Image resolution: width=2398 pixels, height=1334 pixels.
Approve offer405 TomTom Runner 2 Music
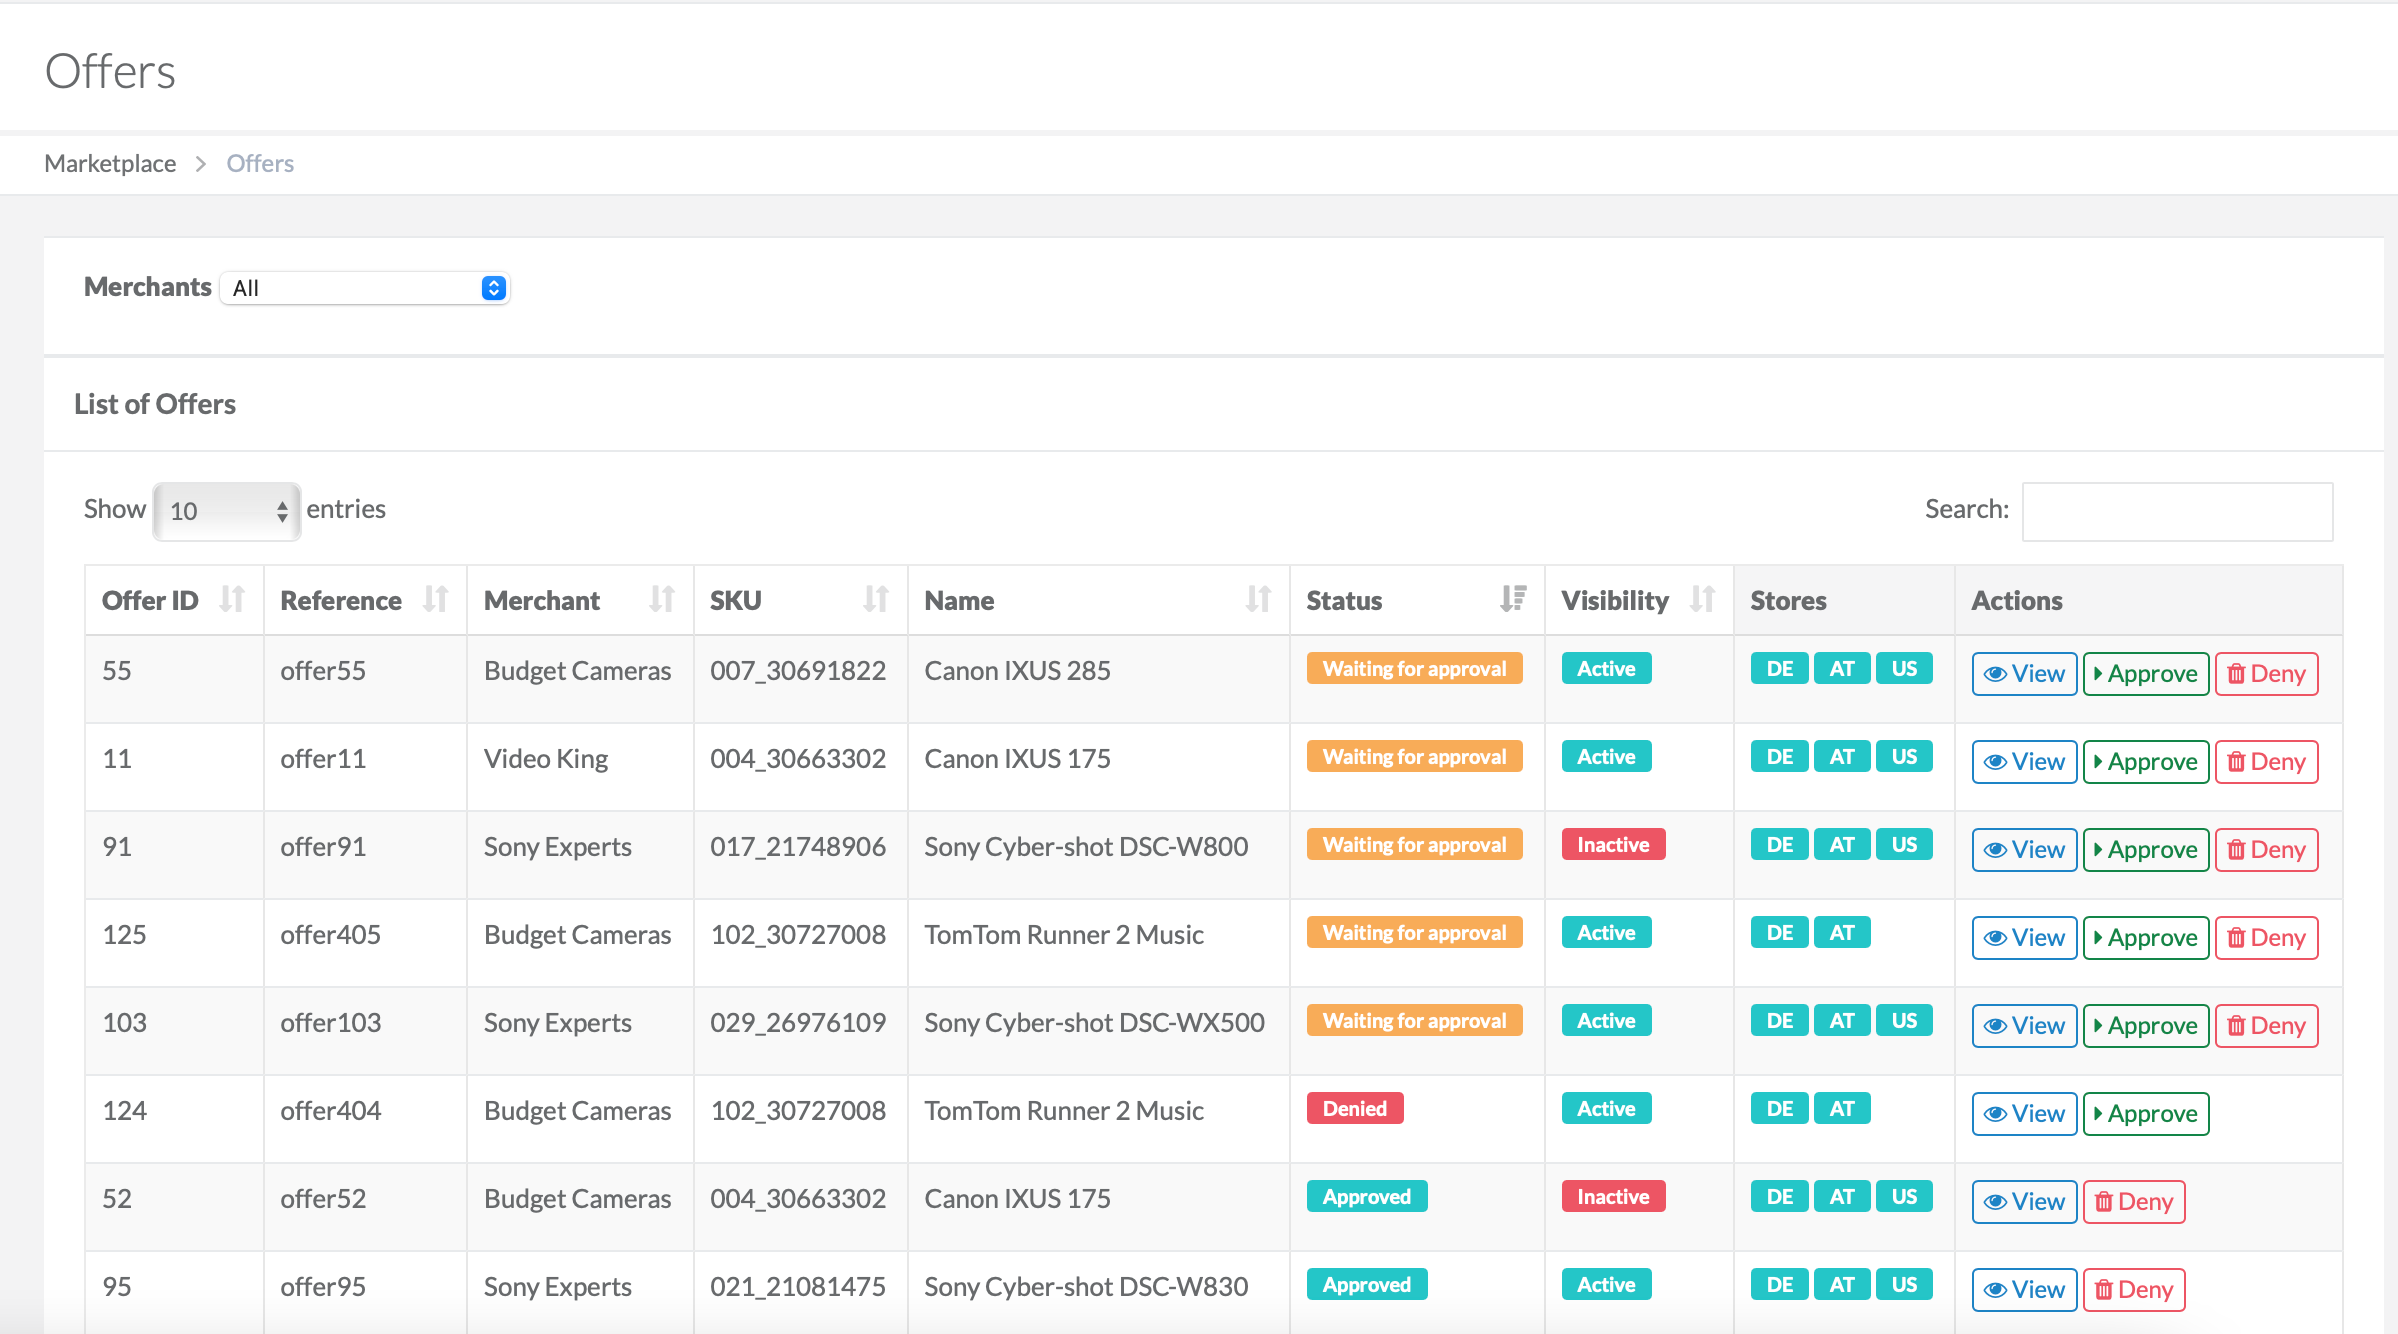2146,937
